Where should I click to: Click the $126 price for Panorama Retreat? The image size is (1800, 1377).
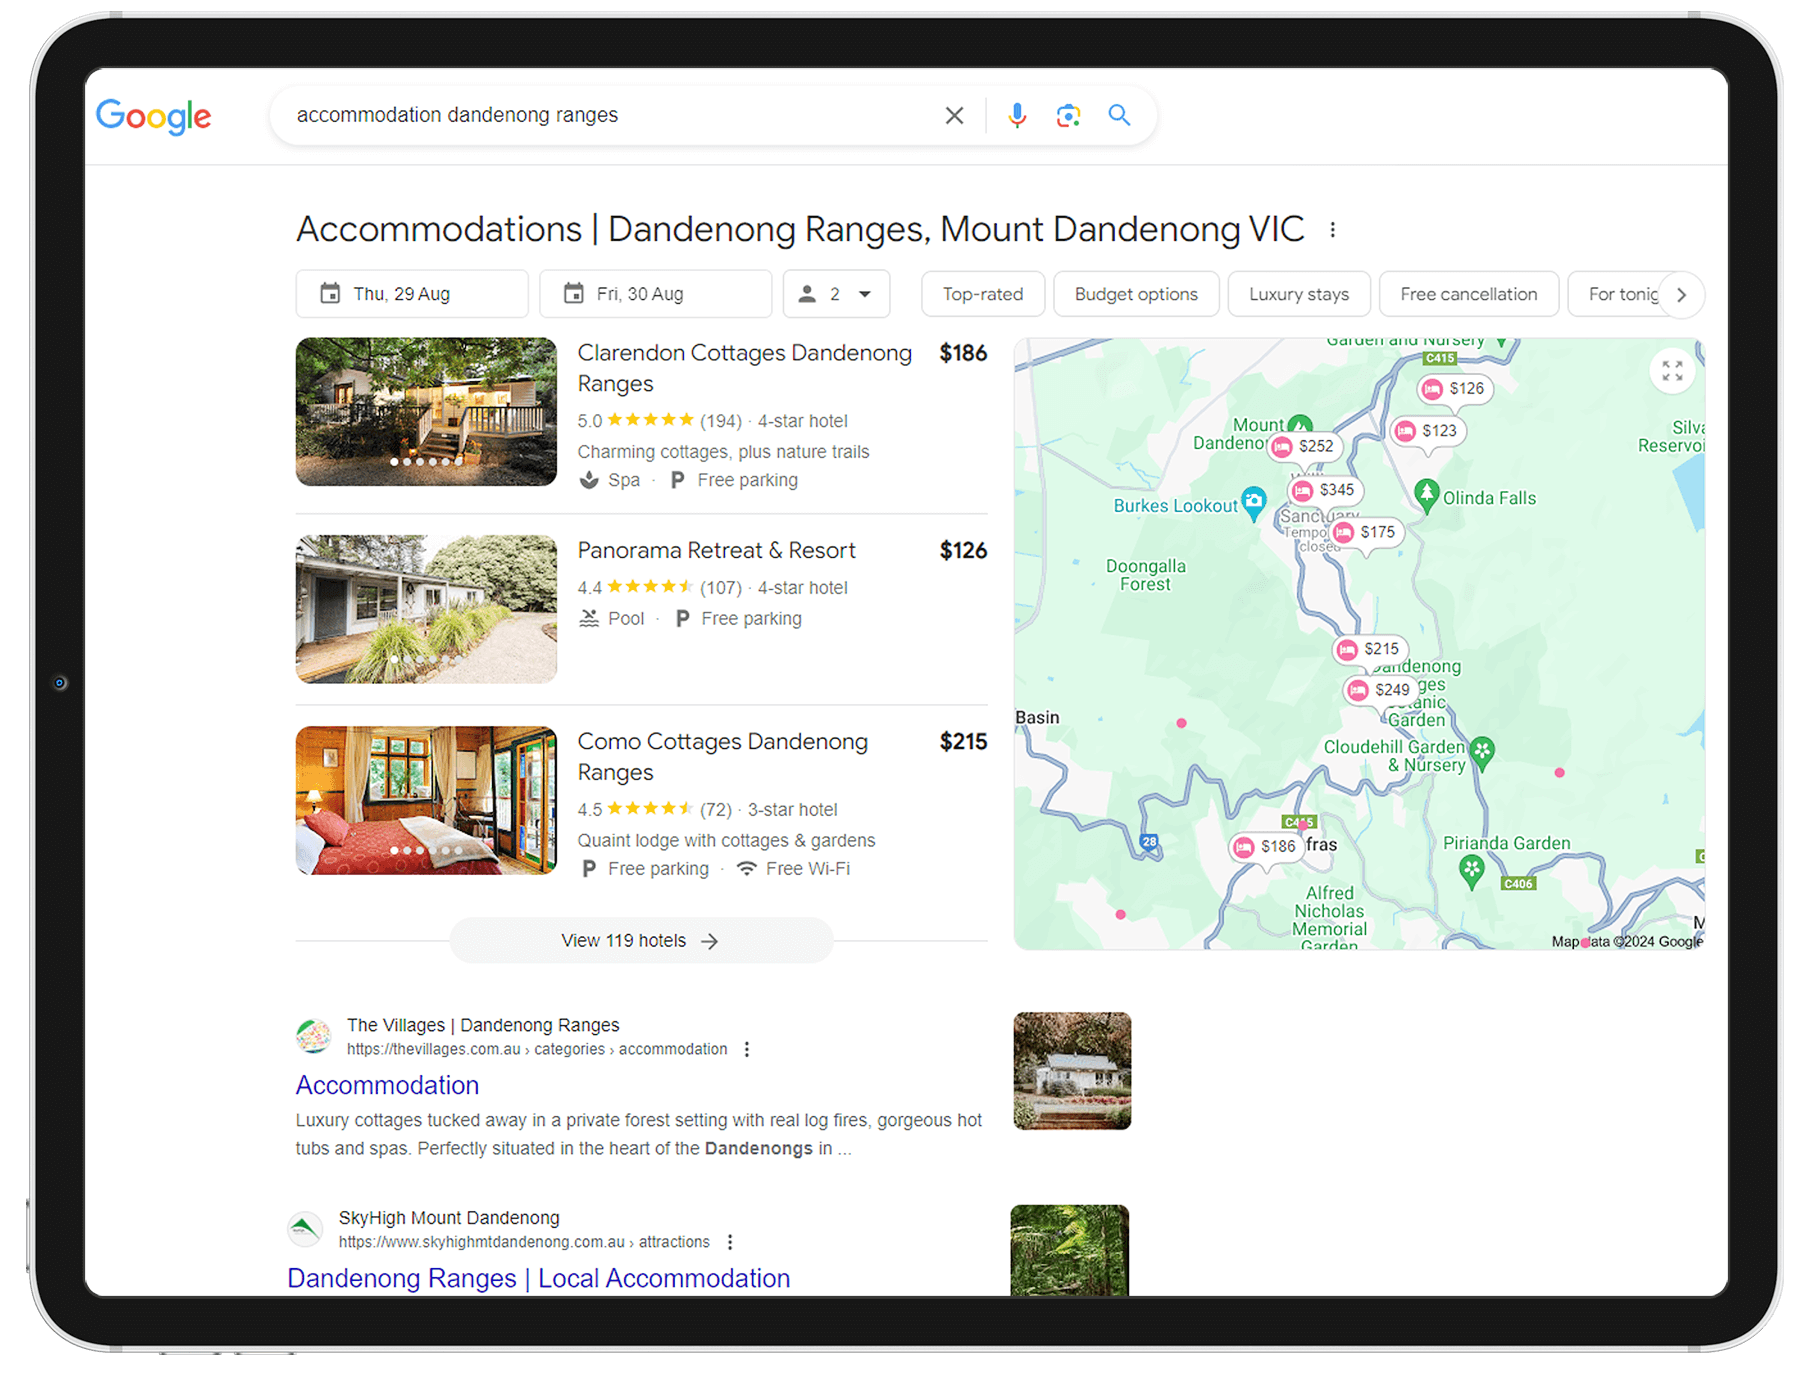pos(963,551)
